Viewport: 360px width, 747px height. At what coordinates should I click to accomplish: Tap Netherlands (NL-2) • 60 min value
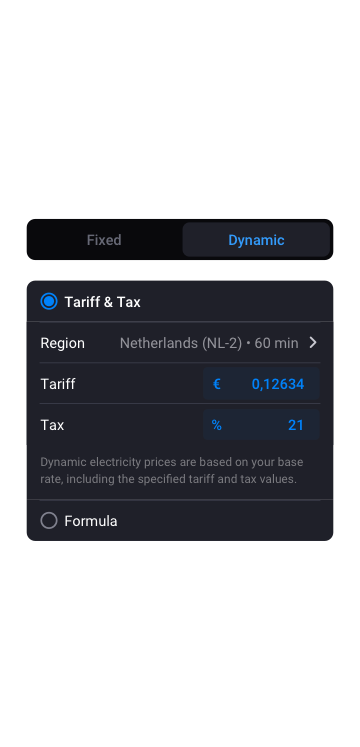click(209, 343)
